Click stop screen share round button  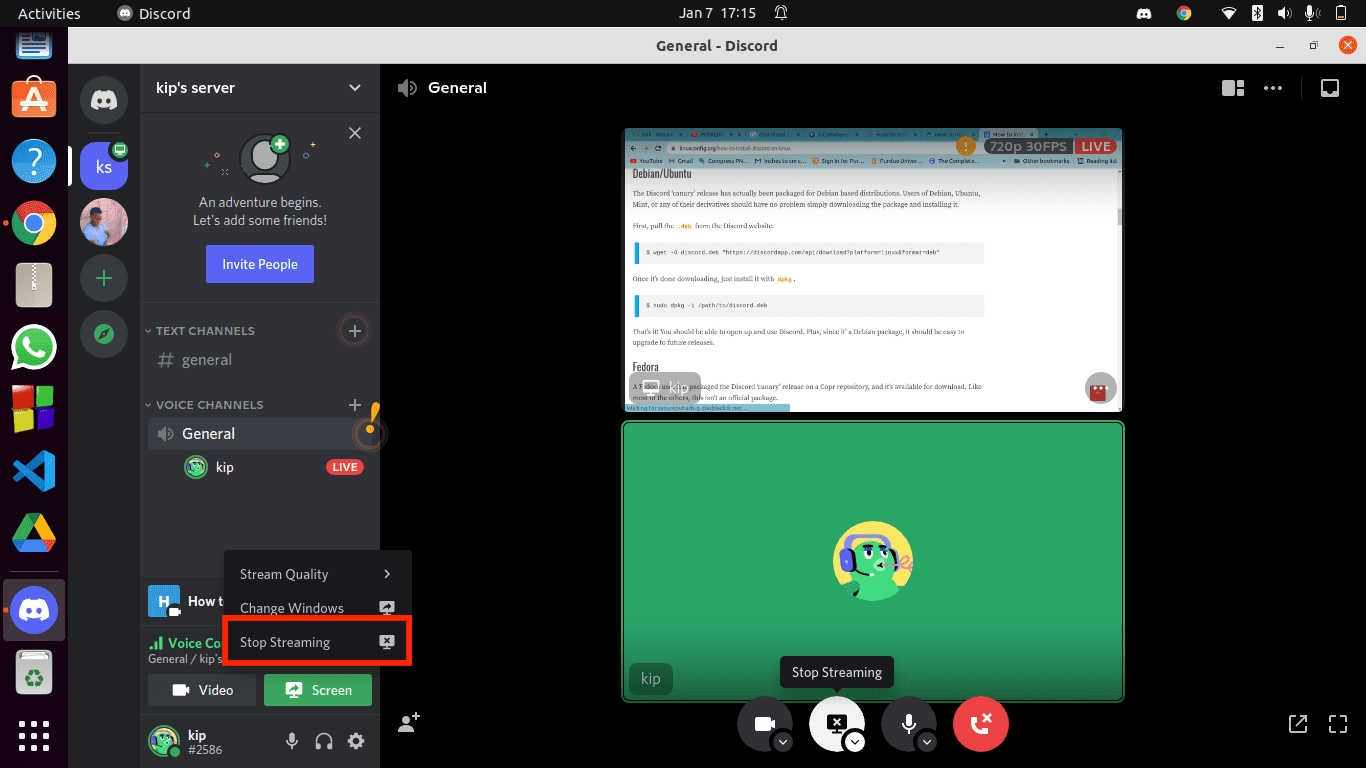point(837,724)
